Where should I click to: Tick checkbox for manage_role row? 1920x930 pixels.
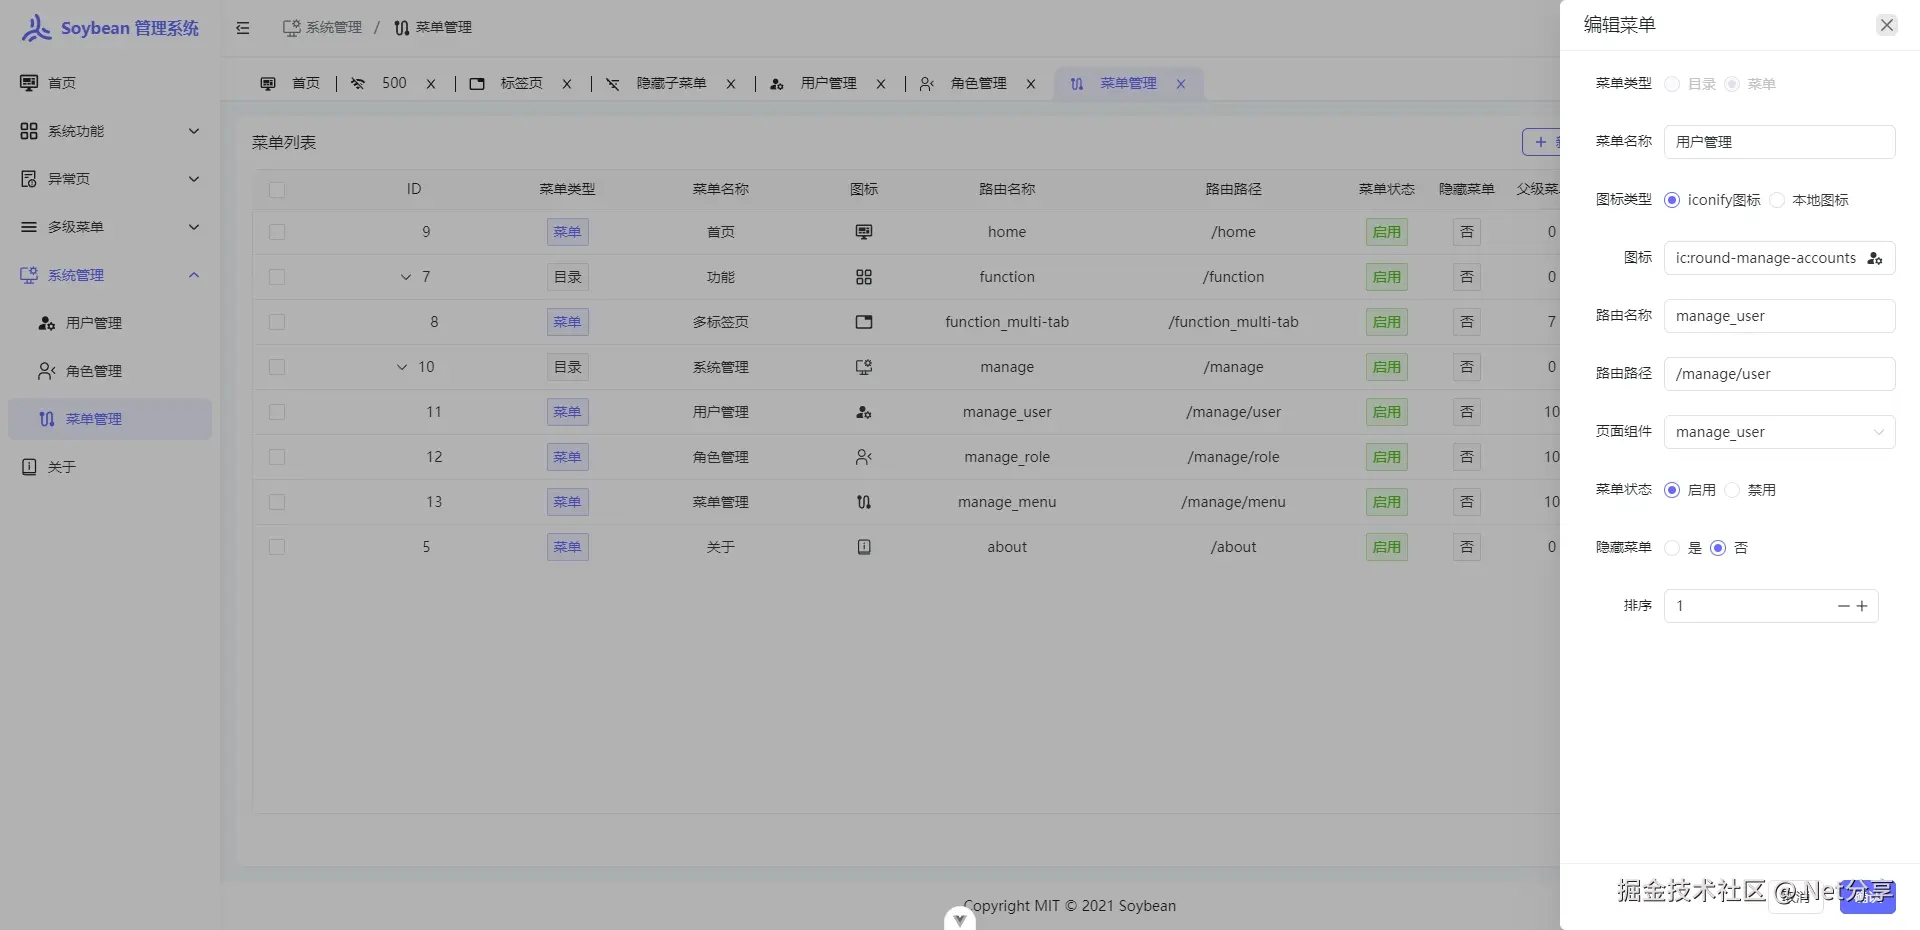277,457
